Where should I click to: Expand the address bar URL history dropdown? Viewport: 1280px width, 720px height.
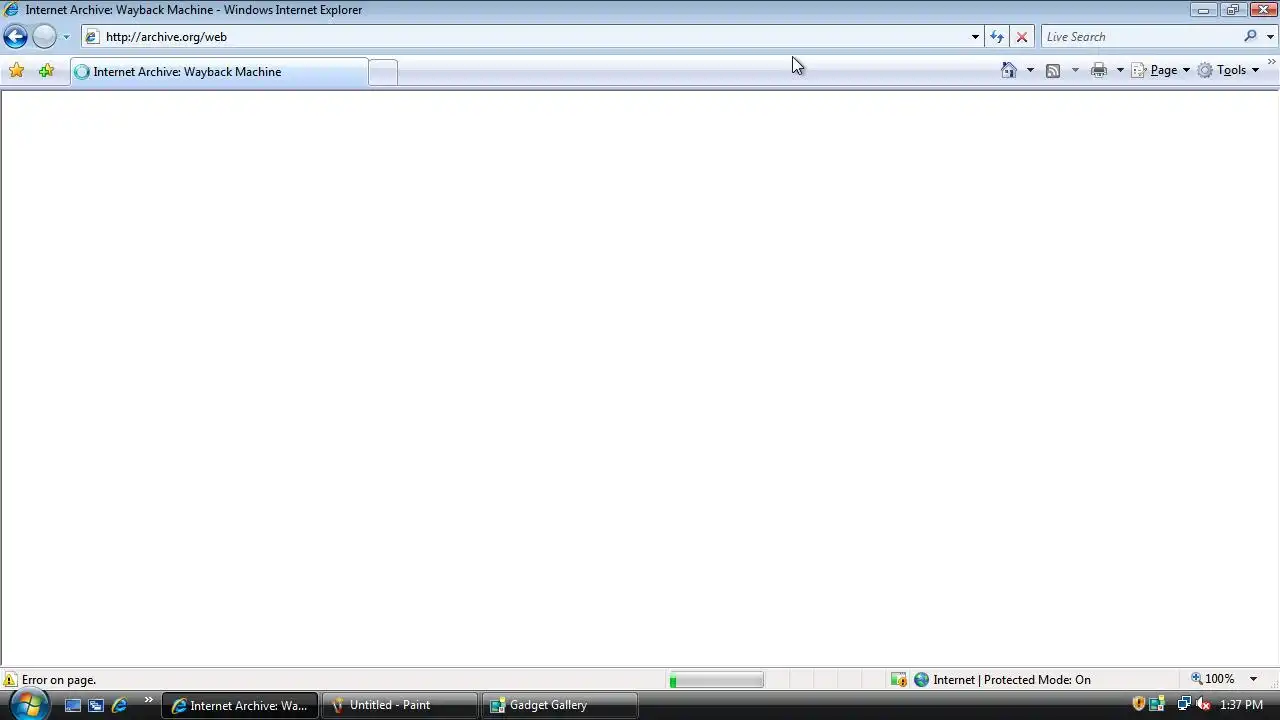(975, 37)
